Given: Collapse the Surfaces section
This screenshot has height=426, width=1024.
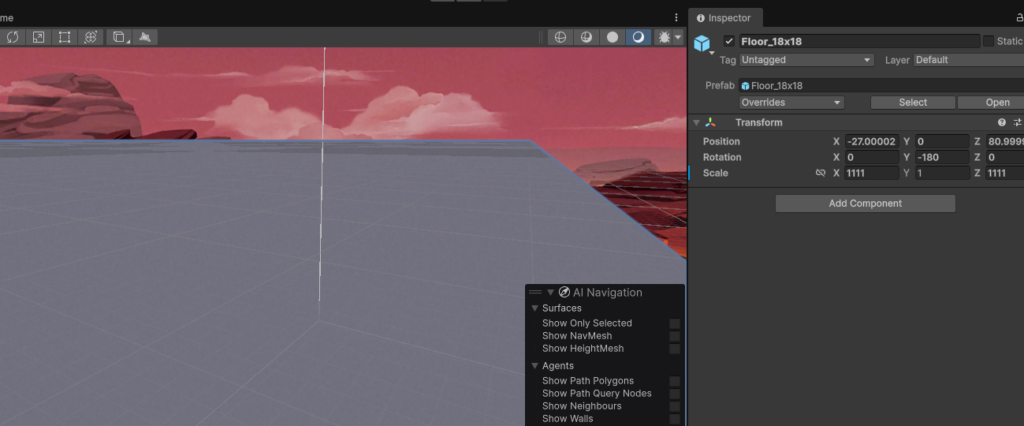Looking at the screenshot, I should click(534, 308).
